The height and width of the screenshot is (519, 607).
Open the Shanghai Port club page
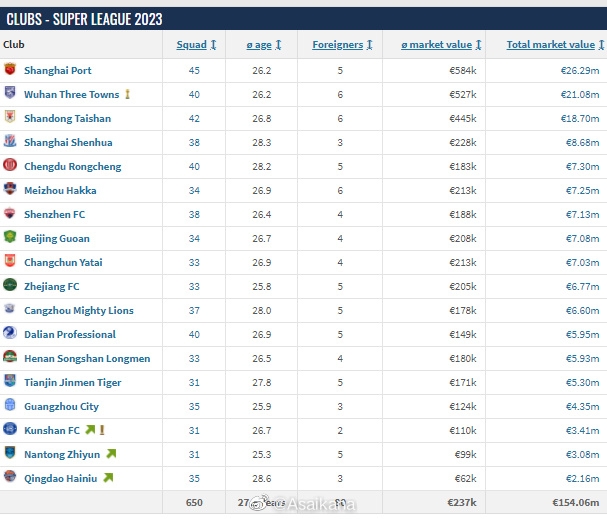click(x=58, y=70)
